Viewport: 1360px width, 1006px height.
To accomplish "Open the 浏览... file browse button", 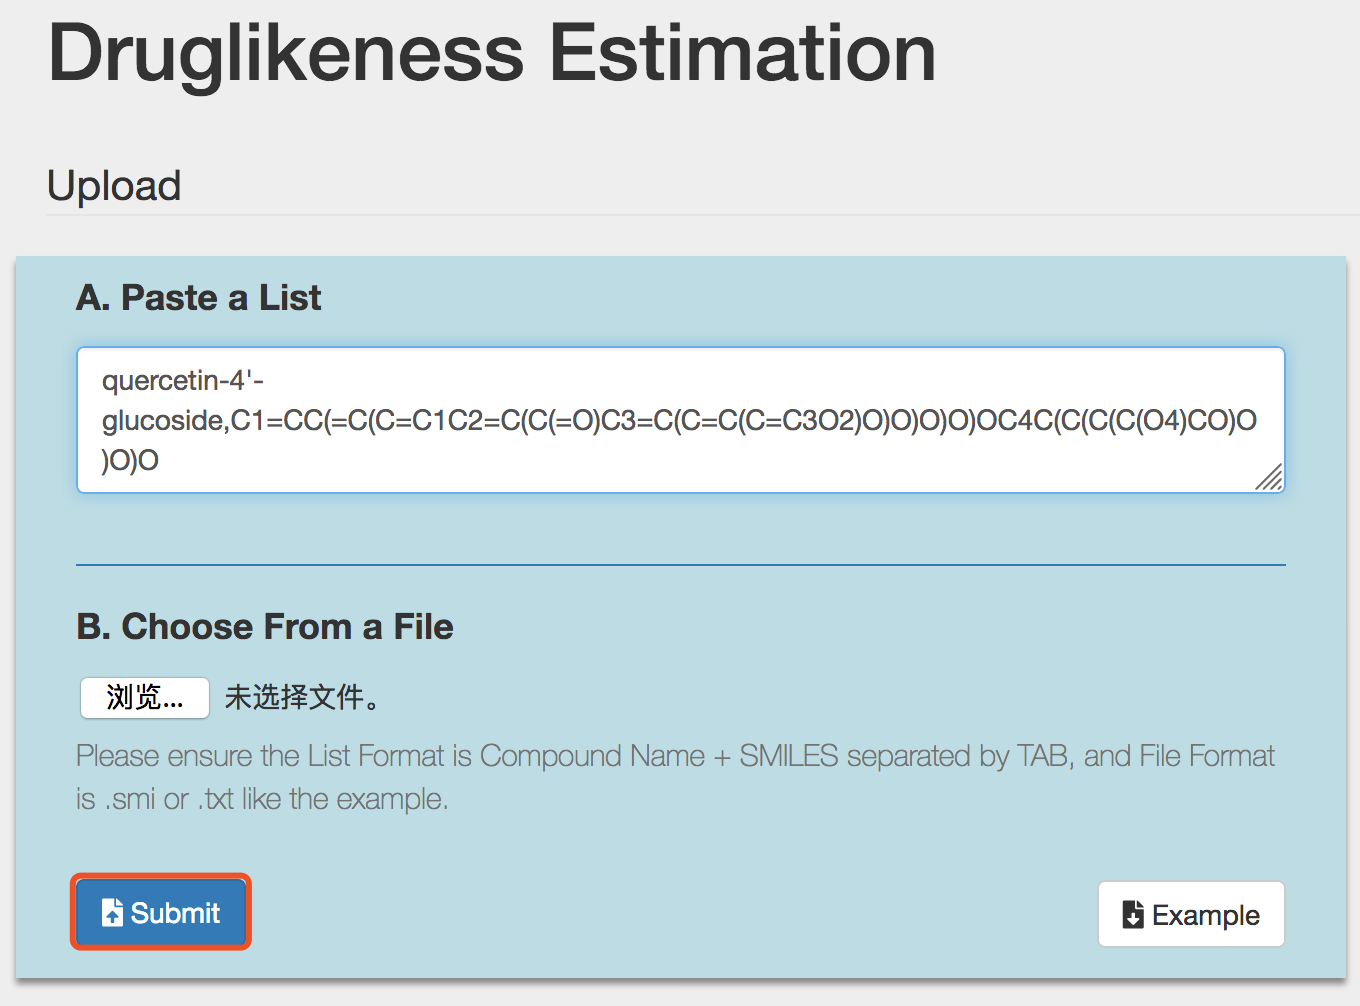I will 145,697.
